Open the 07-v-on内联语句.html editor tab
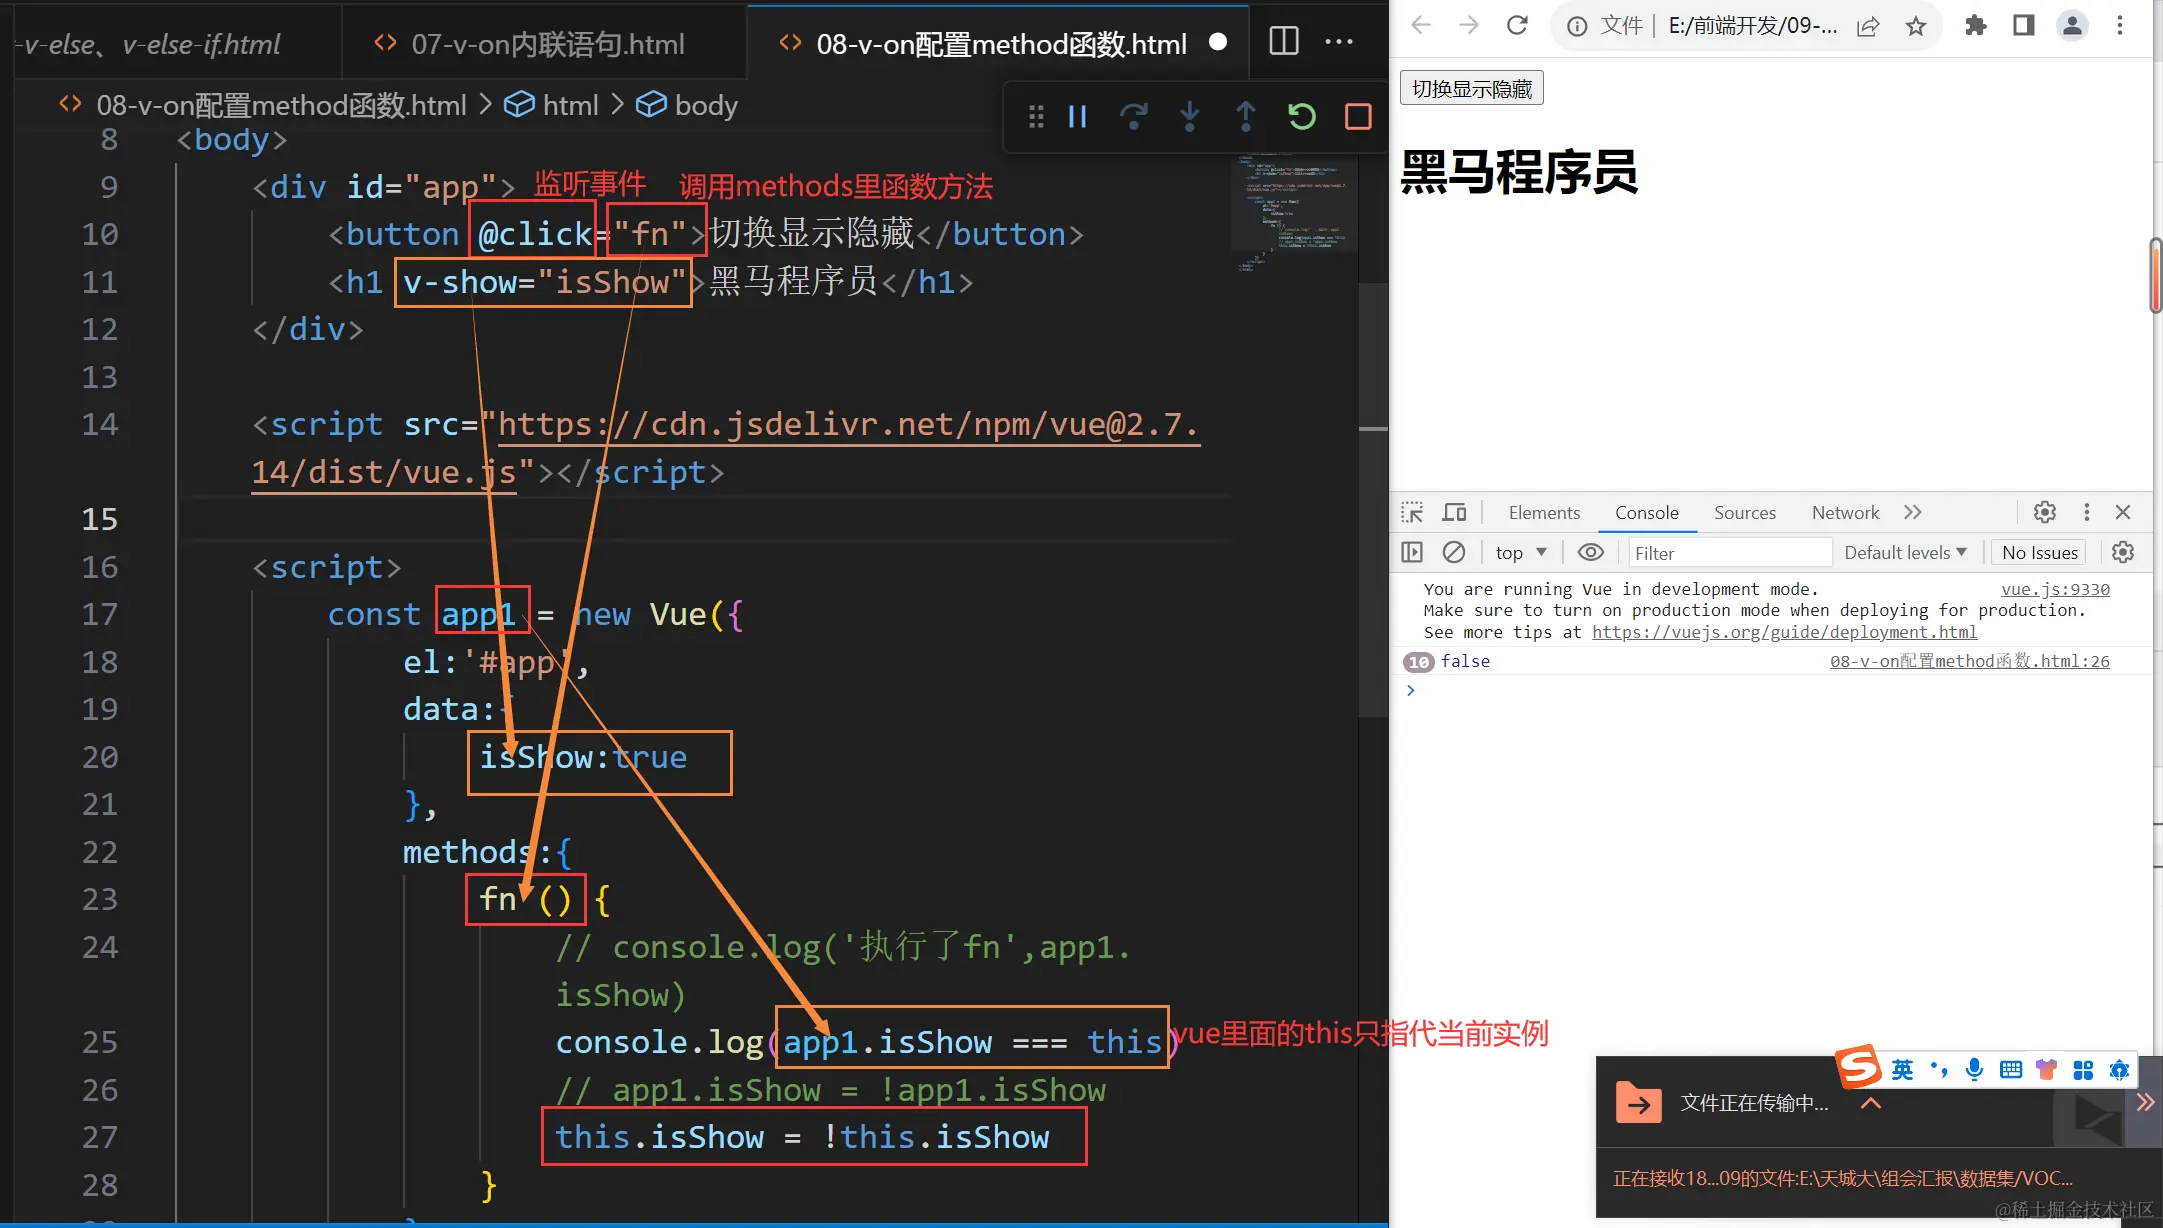Screen dimensions: 2163x1228 click(545, 44)
